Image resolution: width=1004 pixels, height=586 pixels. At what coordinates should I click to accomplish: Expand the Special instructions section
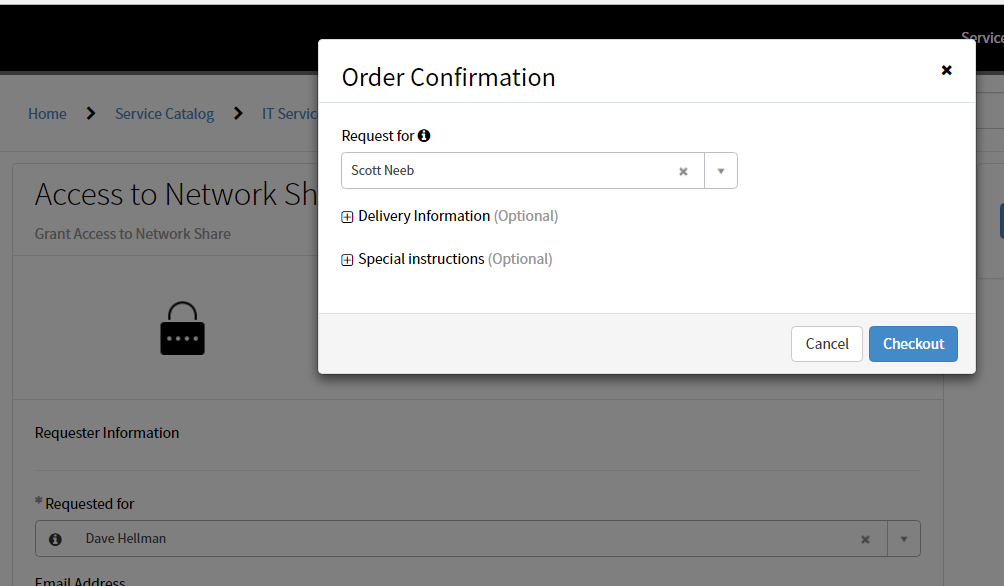coord(346,258)
